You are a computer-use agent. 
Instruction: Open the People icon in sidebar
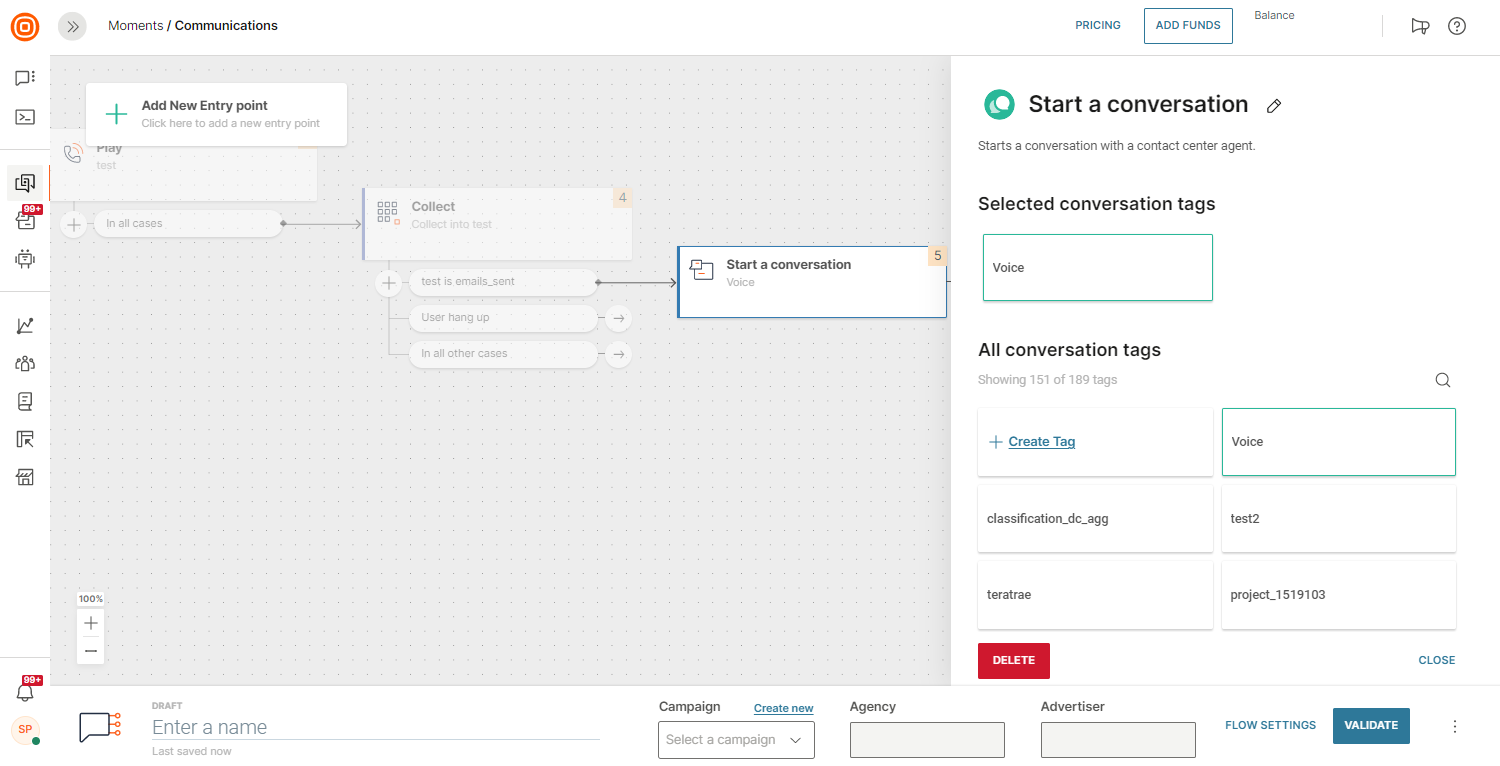(x=25, y=364)
